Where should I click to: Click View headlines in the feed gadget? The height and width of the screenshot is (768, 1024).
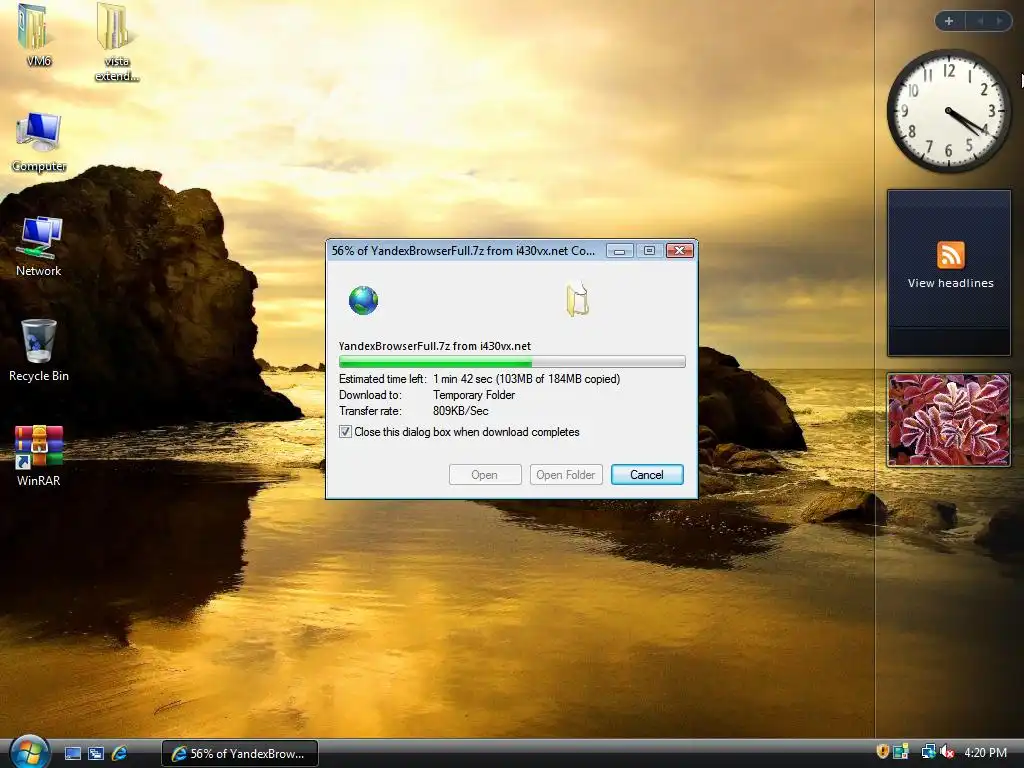pyautogui.click(x=950, y=283)
